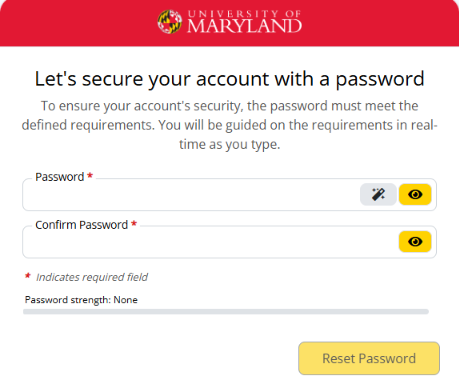Click the magic wand generate password icon

tap(378, 194)
